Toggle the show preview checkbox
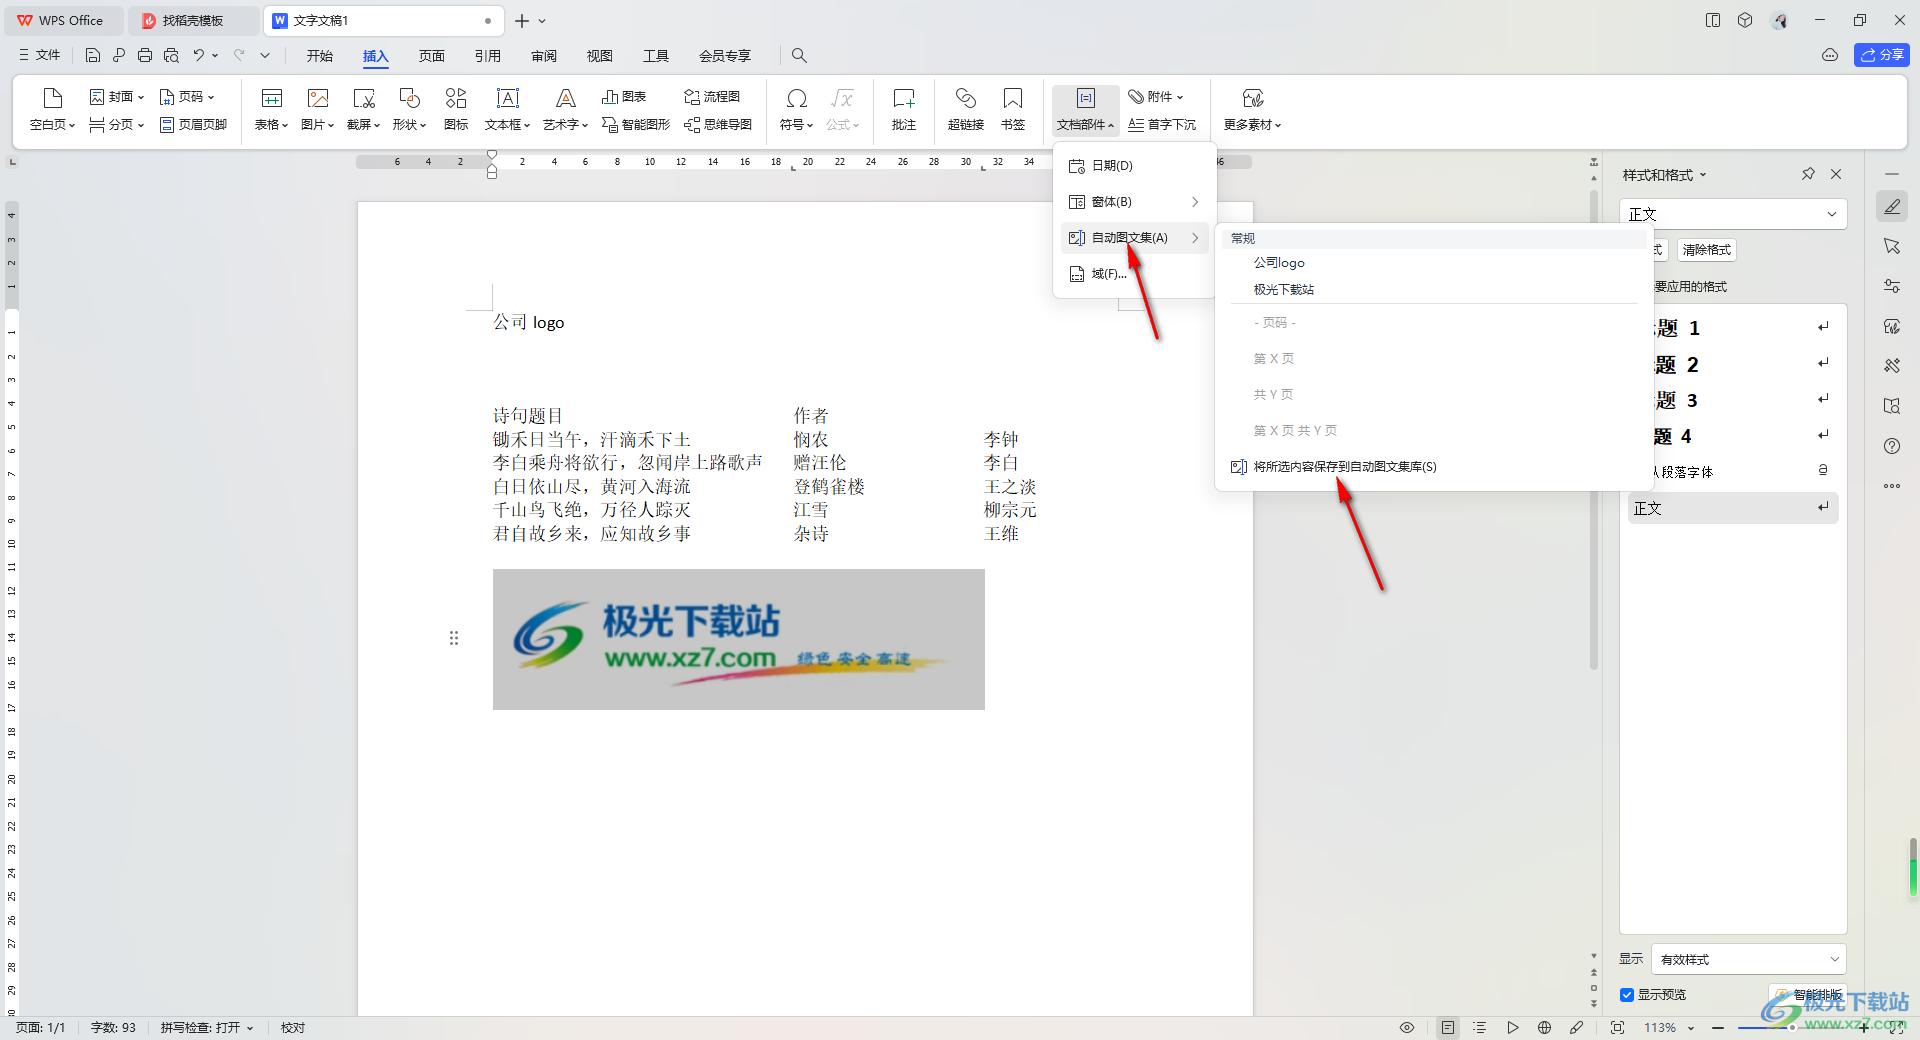This screenshot has width=1920, height=1040. click(x=1627, y=995)
